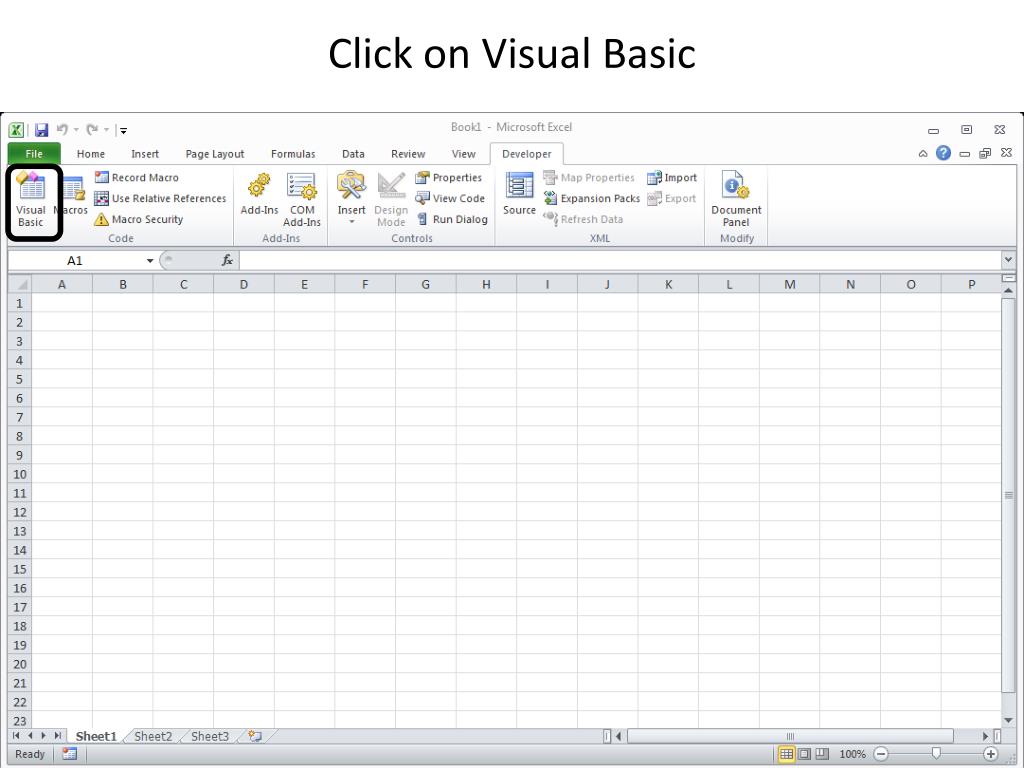Open the Add-Ins manager
The width and height of the screenshot is (1024, 768).
[259, 195]
